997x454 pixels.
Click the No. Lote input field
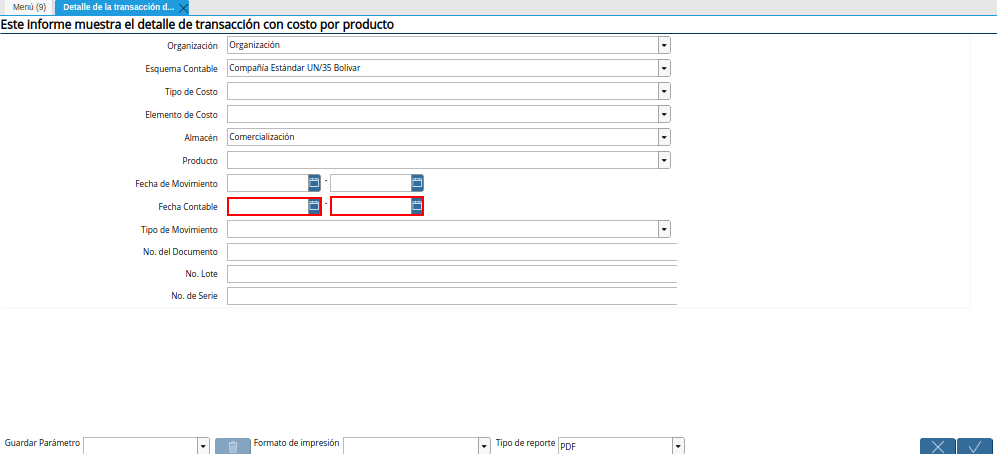click(451, 274)
